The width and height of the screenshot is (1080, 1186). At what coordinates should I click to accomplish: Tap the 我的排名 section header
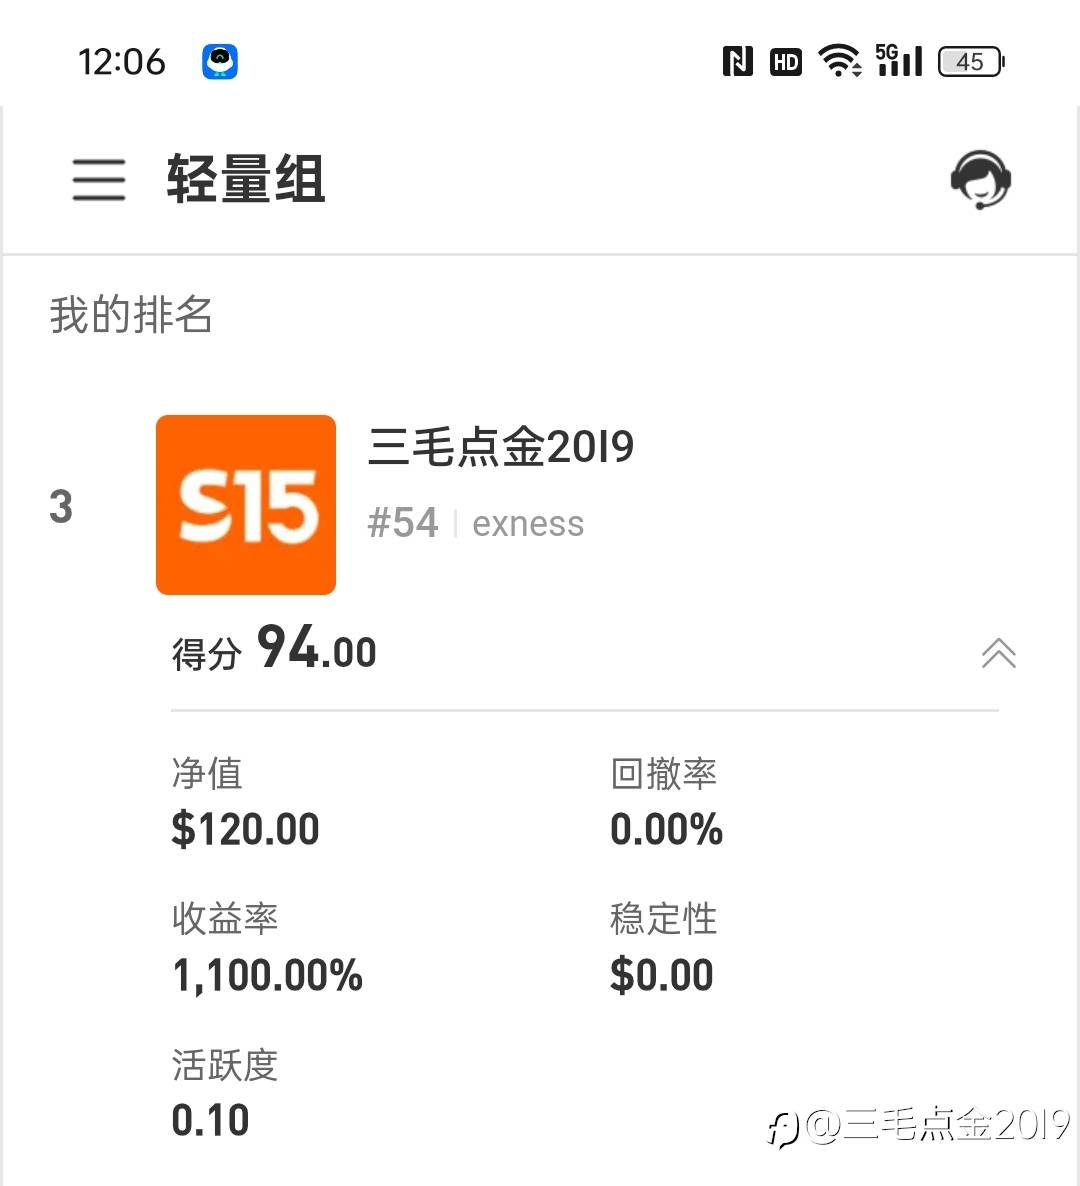click(x=131, y=315)
